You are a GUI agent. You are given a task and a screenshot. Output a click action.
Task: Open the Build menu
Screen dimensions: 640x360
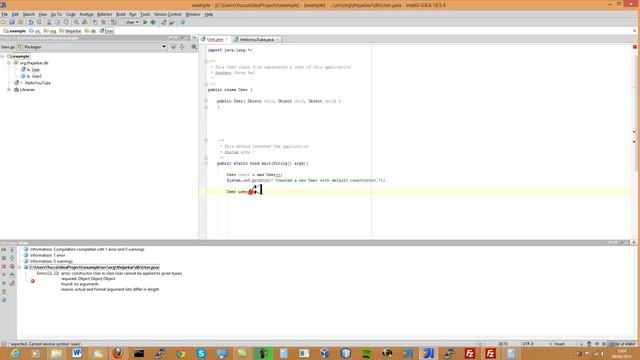[x=121, y=14]
